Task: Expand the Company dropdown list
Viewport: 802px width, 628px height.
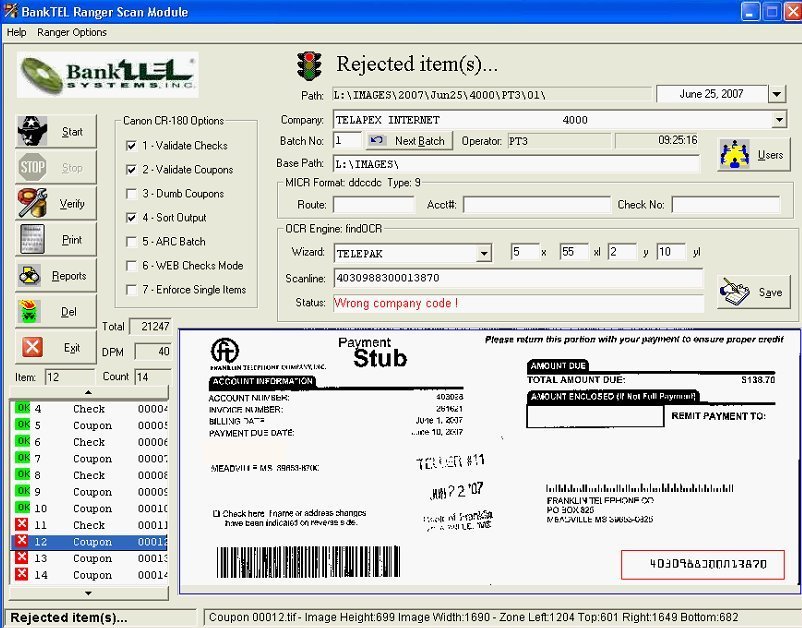Action: 779,120
